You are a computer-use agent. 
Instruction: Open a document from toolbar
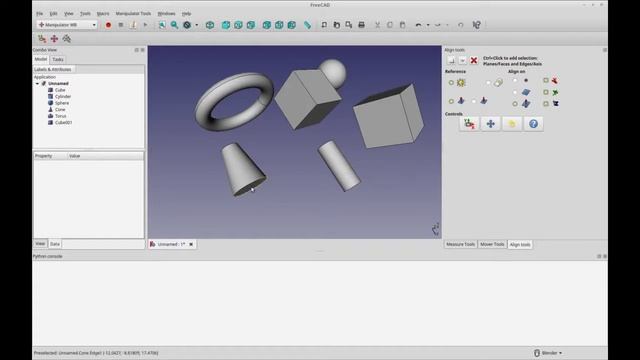(x=336, y=25)
